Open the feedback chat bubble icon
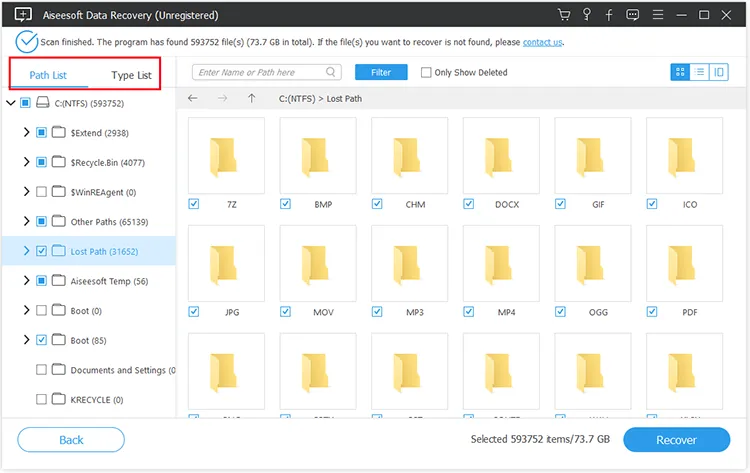The height and width of the screenshot is (473, 750). click(x=632, y=15)
